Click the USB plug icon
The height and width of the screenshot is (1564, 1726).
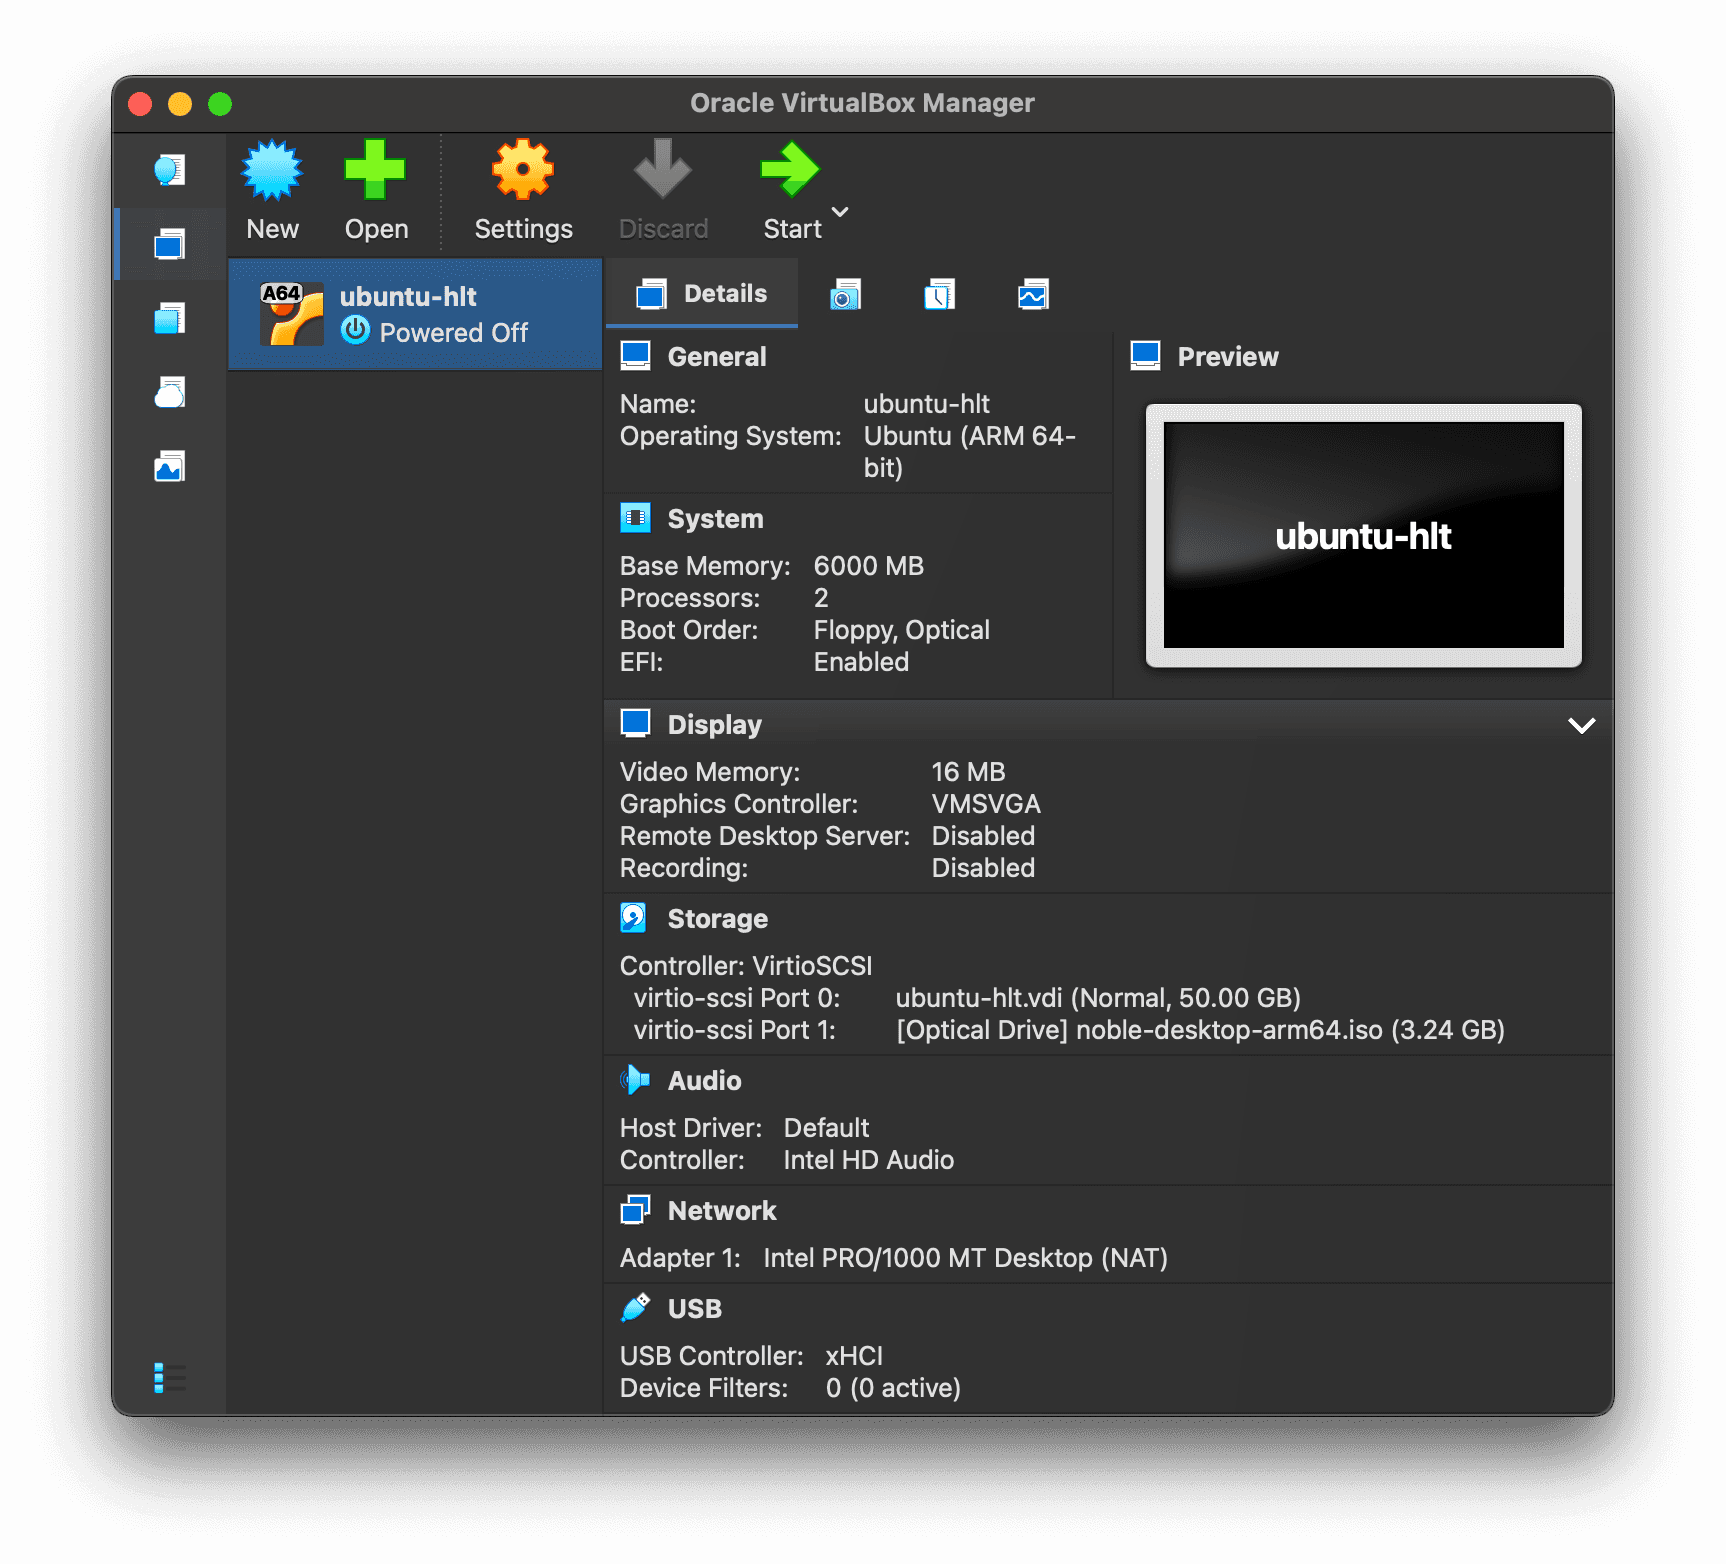click(636, 1308)
